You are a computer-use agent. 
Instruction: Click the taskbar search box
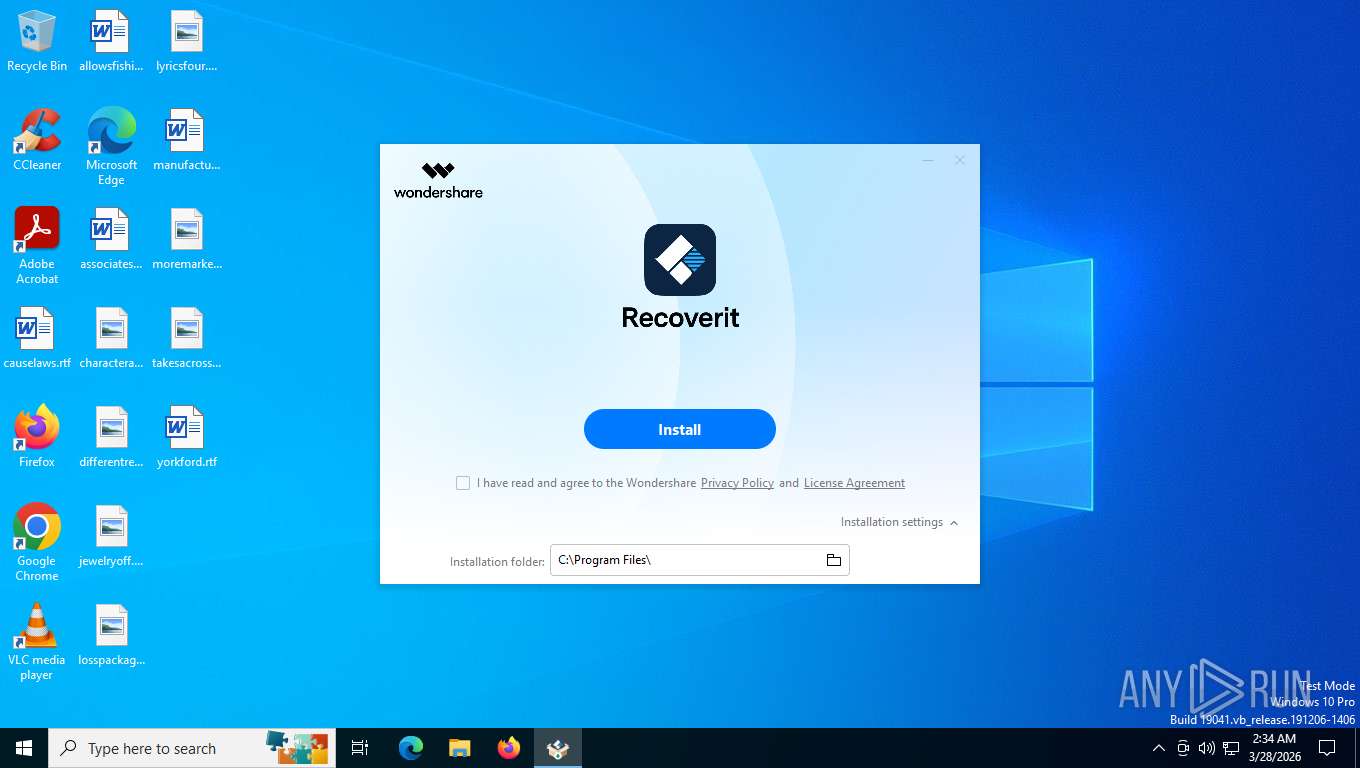[192, 748]
